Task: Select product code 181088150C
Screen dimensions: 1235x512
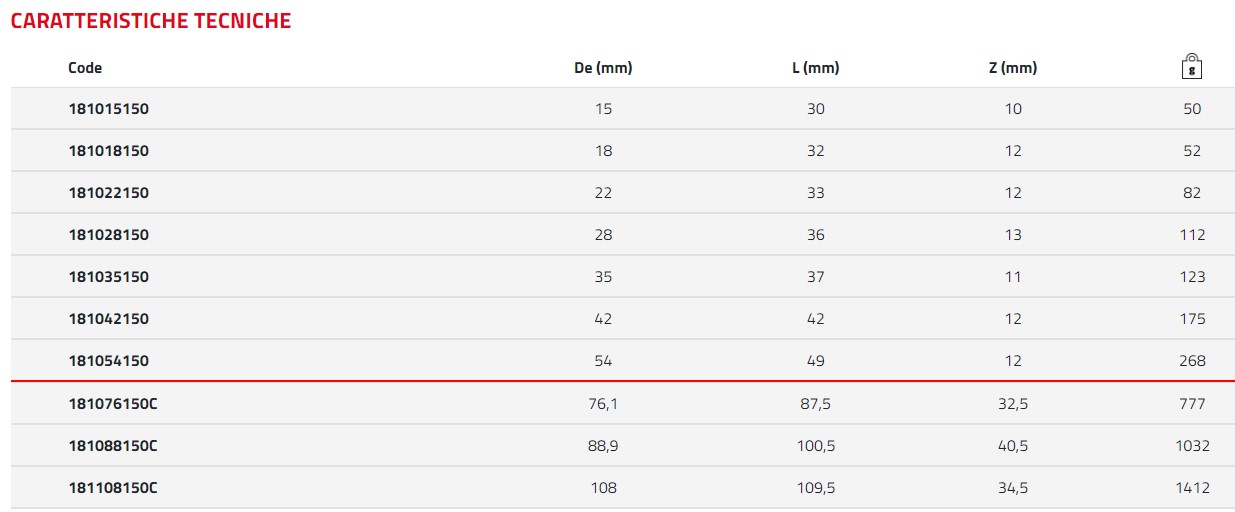Action: coord(113,446)
